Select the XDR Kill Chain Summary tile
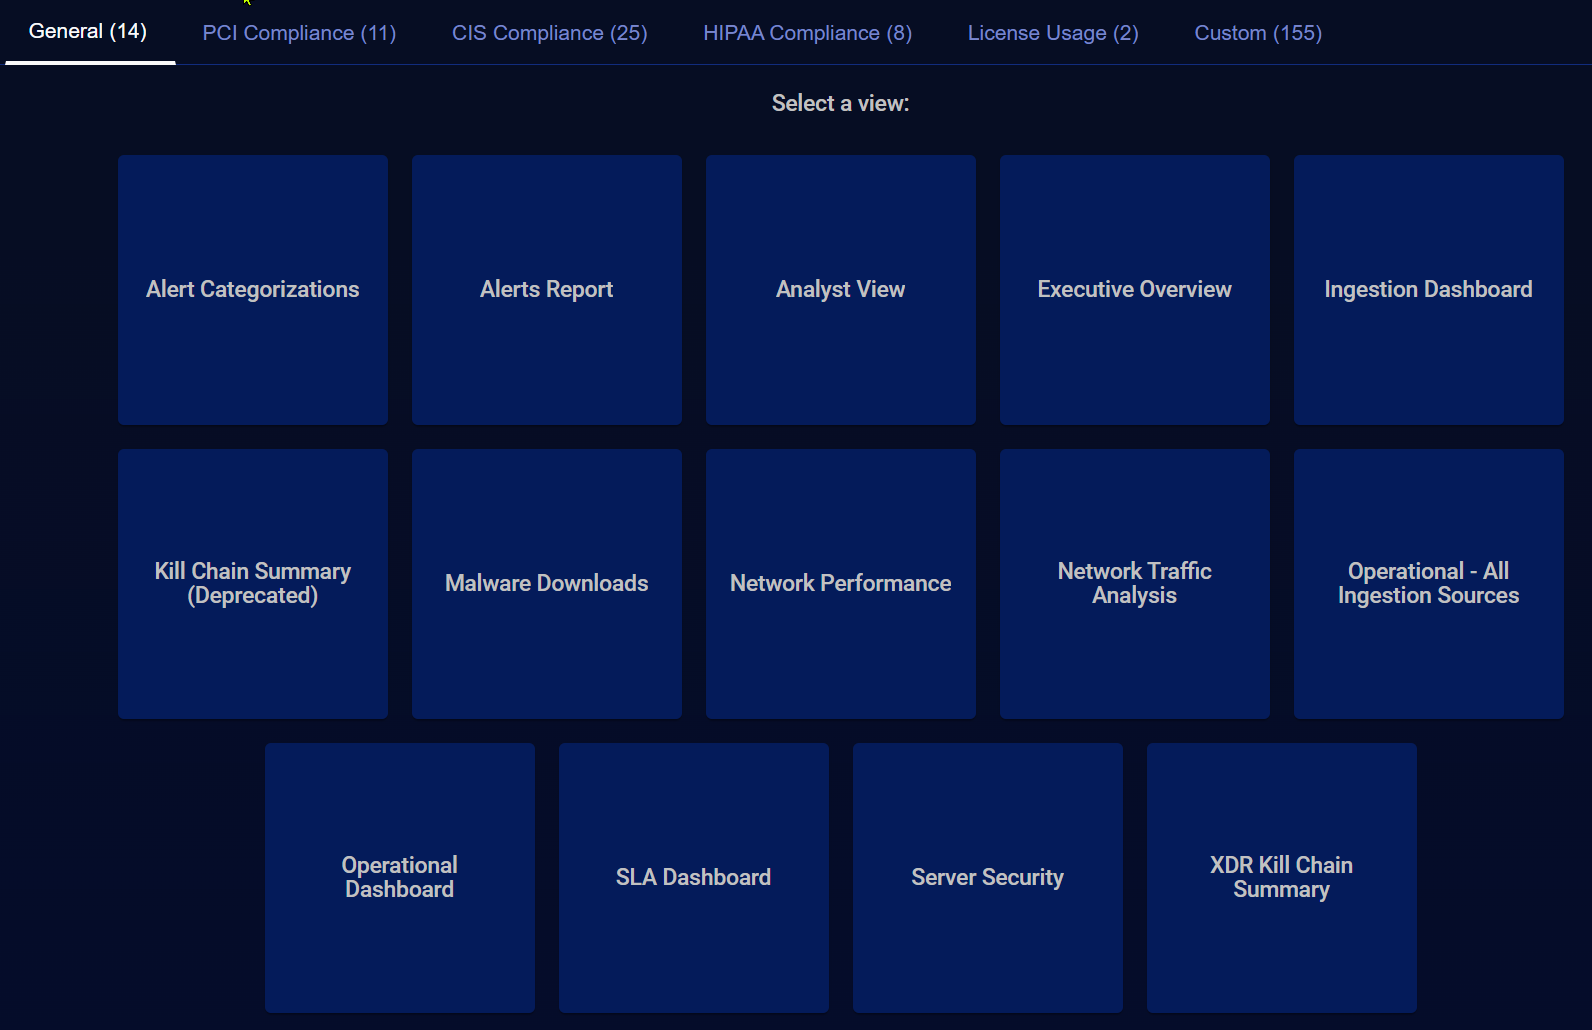Image resolution: width=1592 pixels, height=1030 pixels. coord(1282,878)
